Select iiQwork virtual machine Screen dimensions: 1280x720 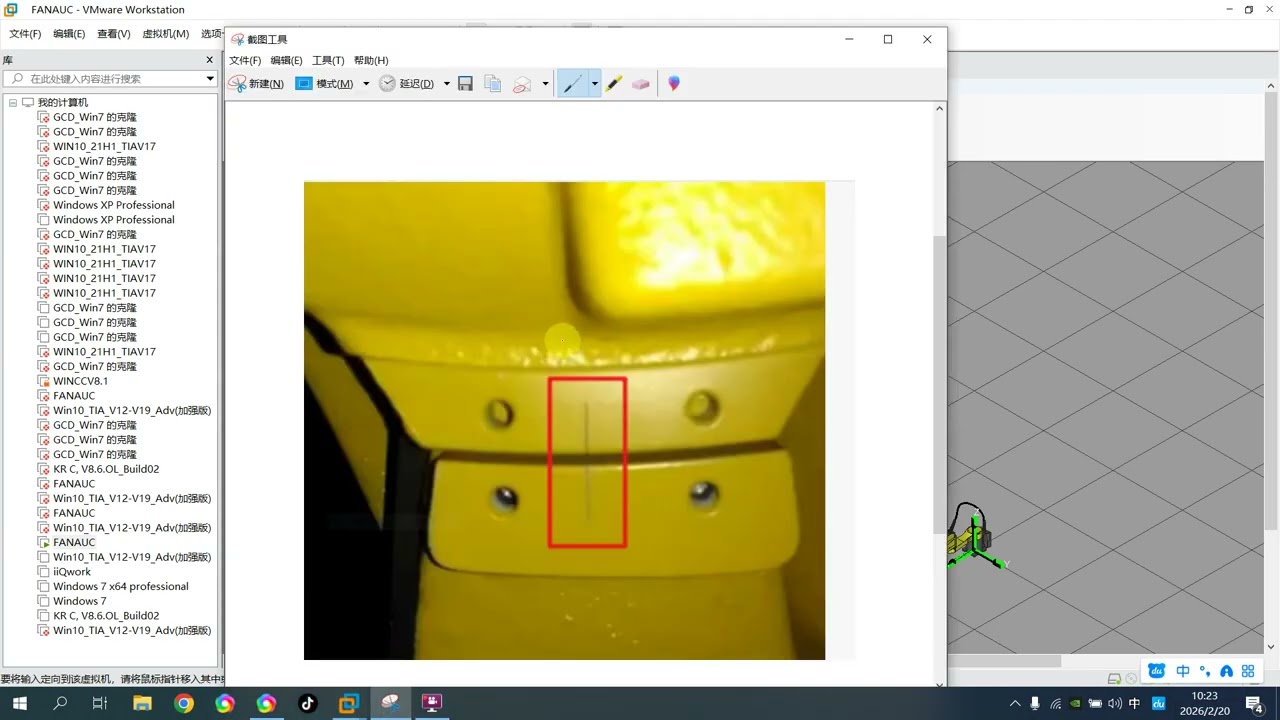72,572
